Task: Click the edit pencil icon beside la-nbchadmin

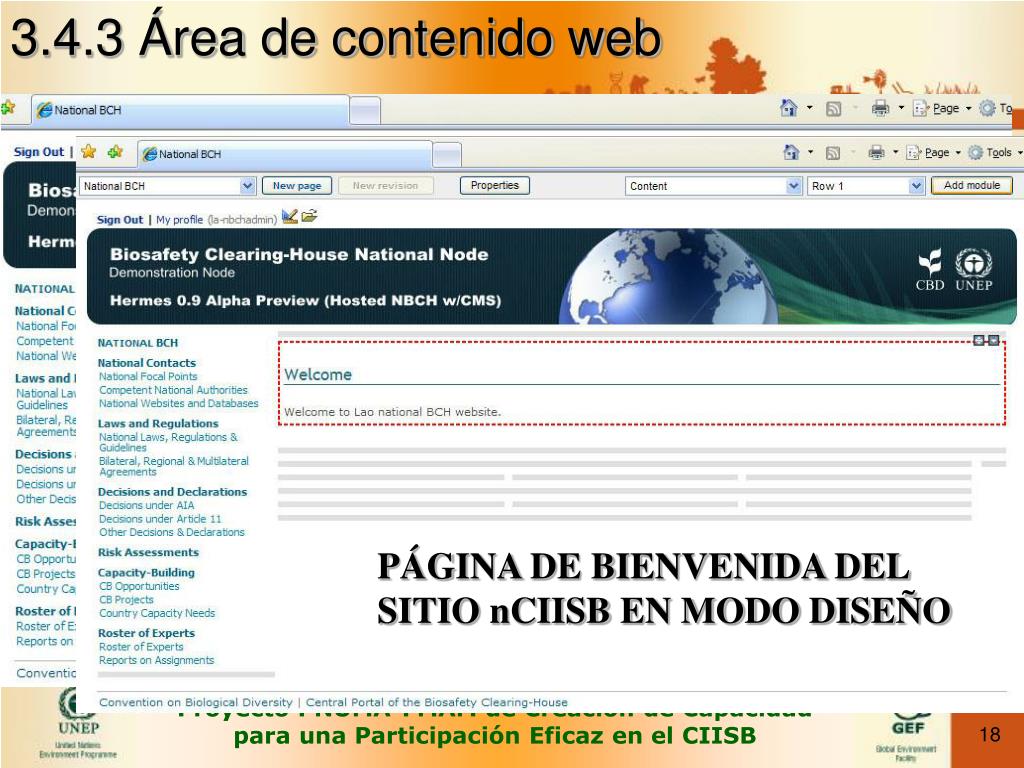Action: [289, 216]
